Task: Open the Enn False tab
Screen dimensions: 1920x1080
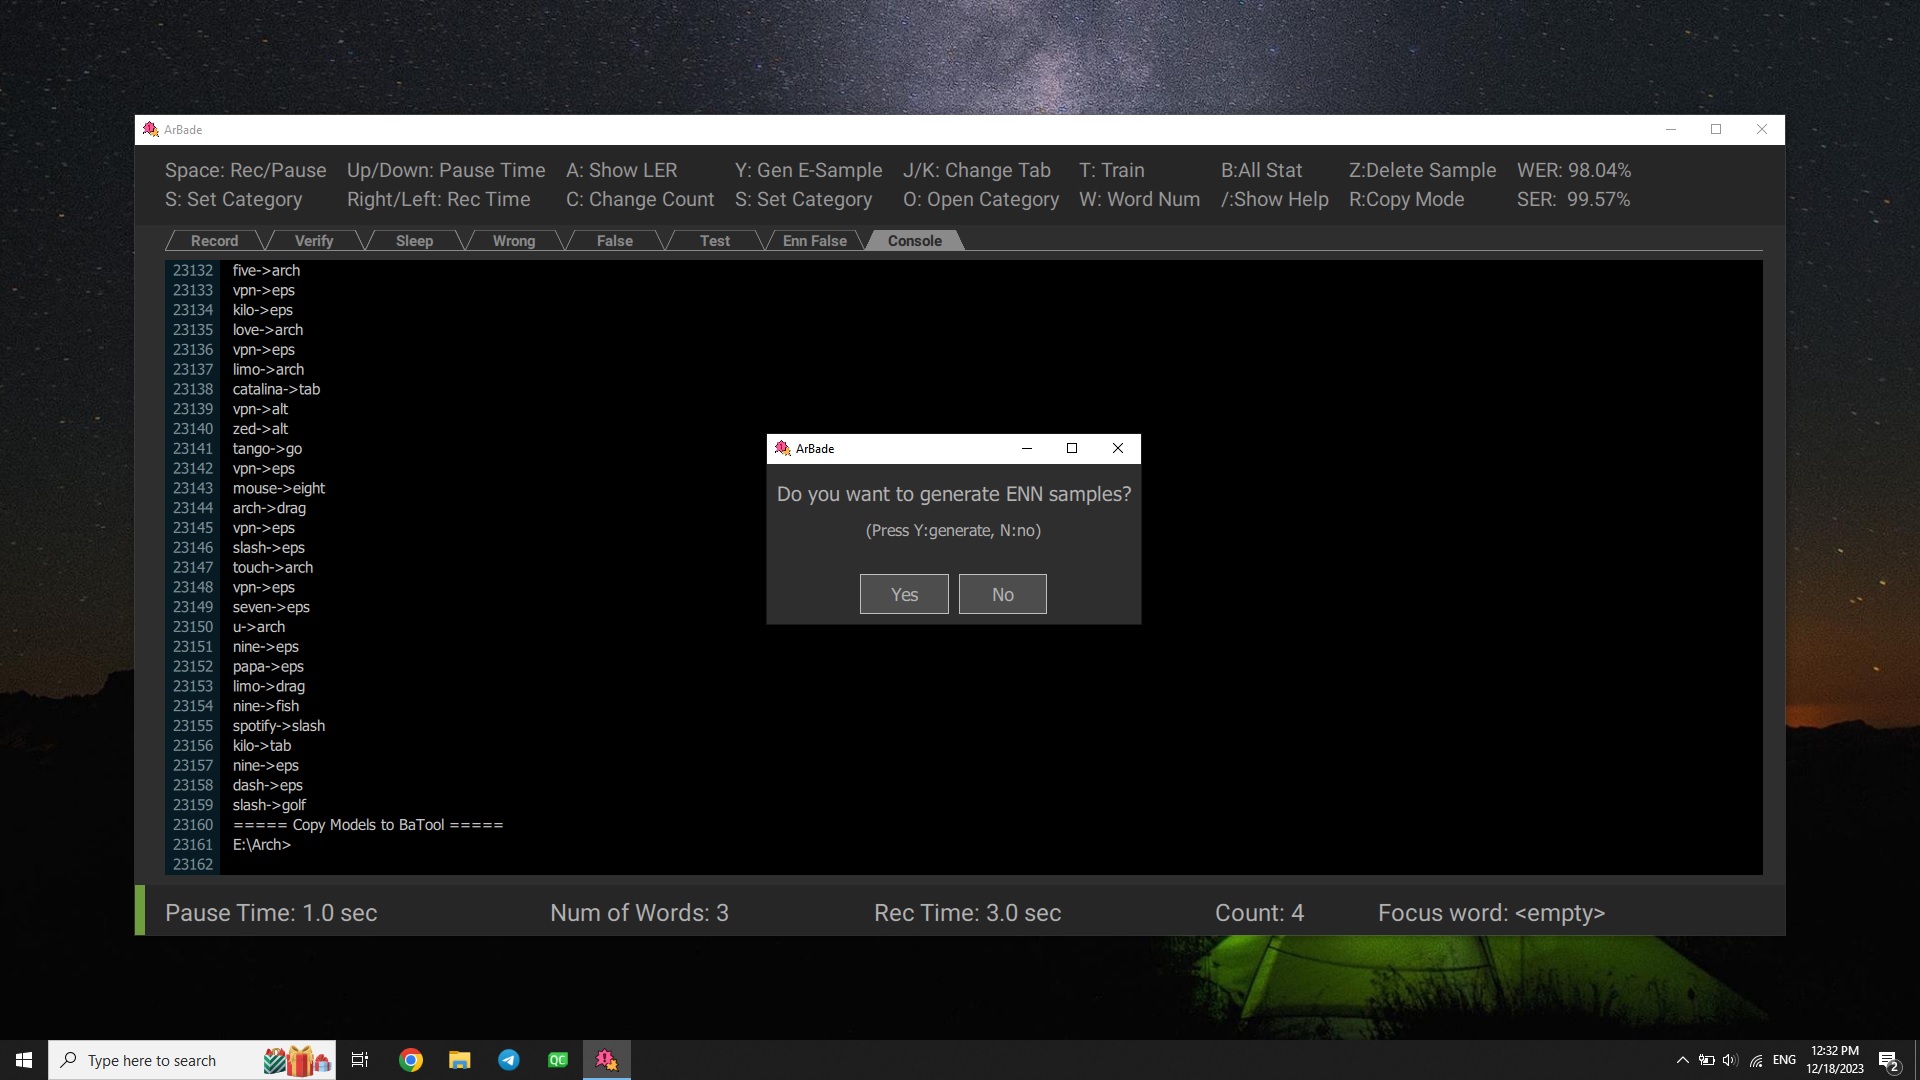Action: pyautogui.click(x=814, y=241)
